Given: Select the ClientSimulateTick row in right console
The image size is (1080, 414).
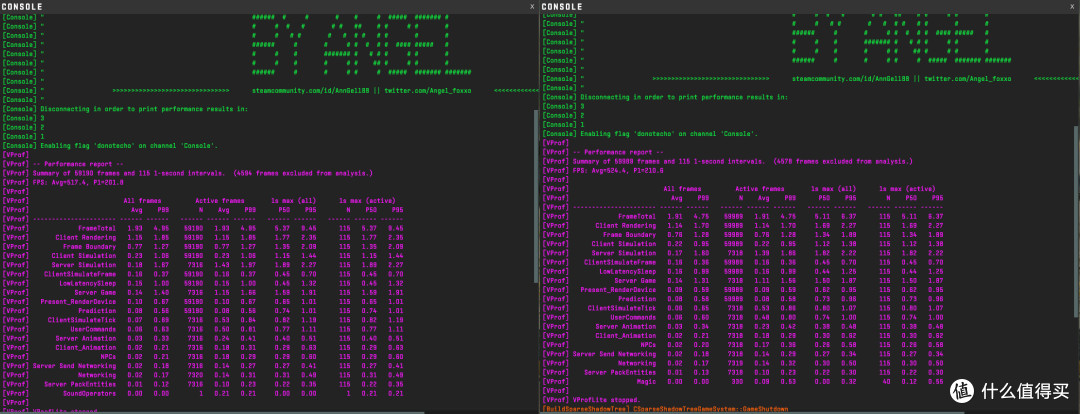Looking at the screenshot, I should (744, 307).
